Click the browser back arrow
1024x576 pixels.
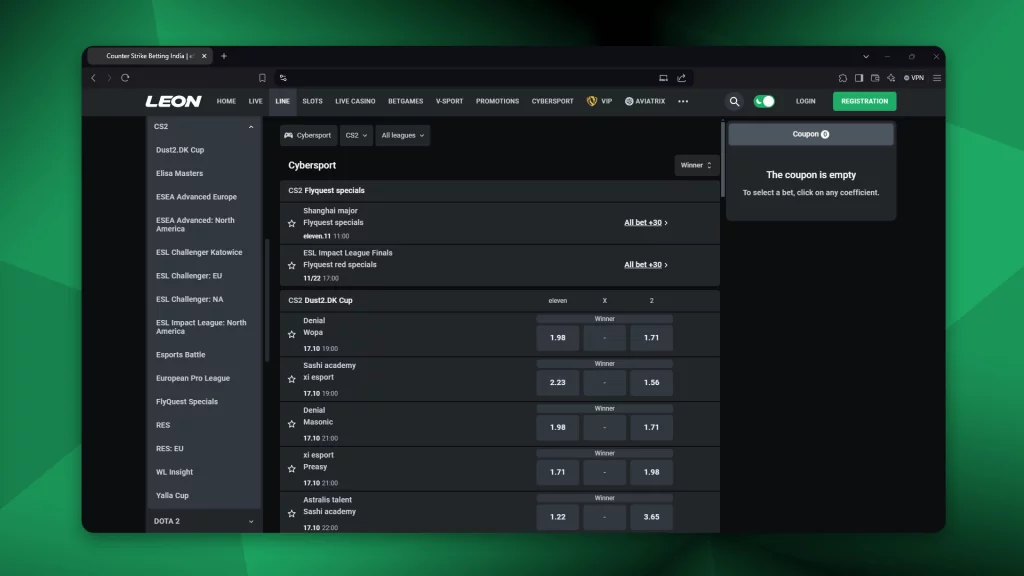pyautogui.click(x=93, y=78)
